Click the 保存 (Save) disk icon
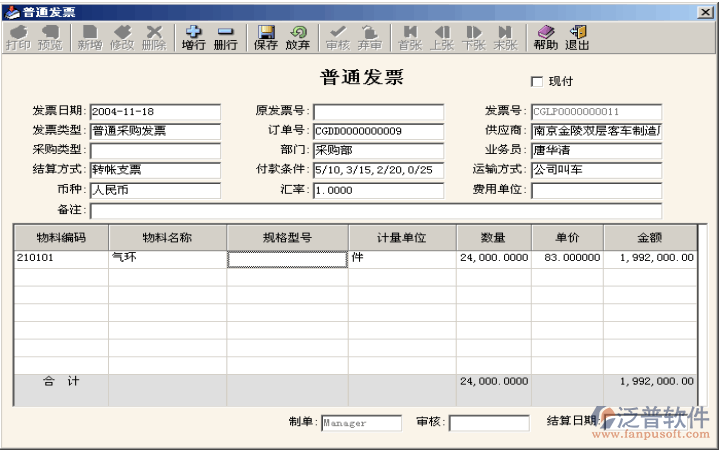Image resolution: width=720 pixels, height=450 pixels. [266, 37]
